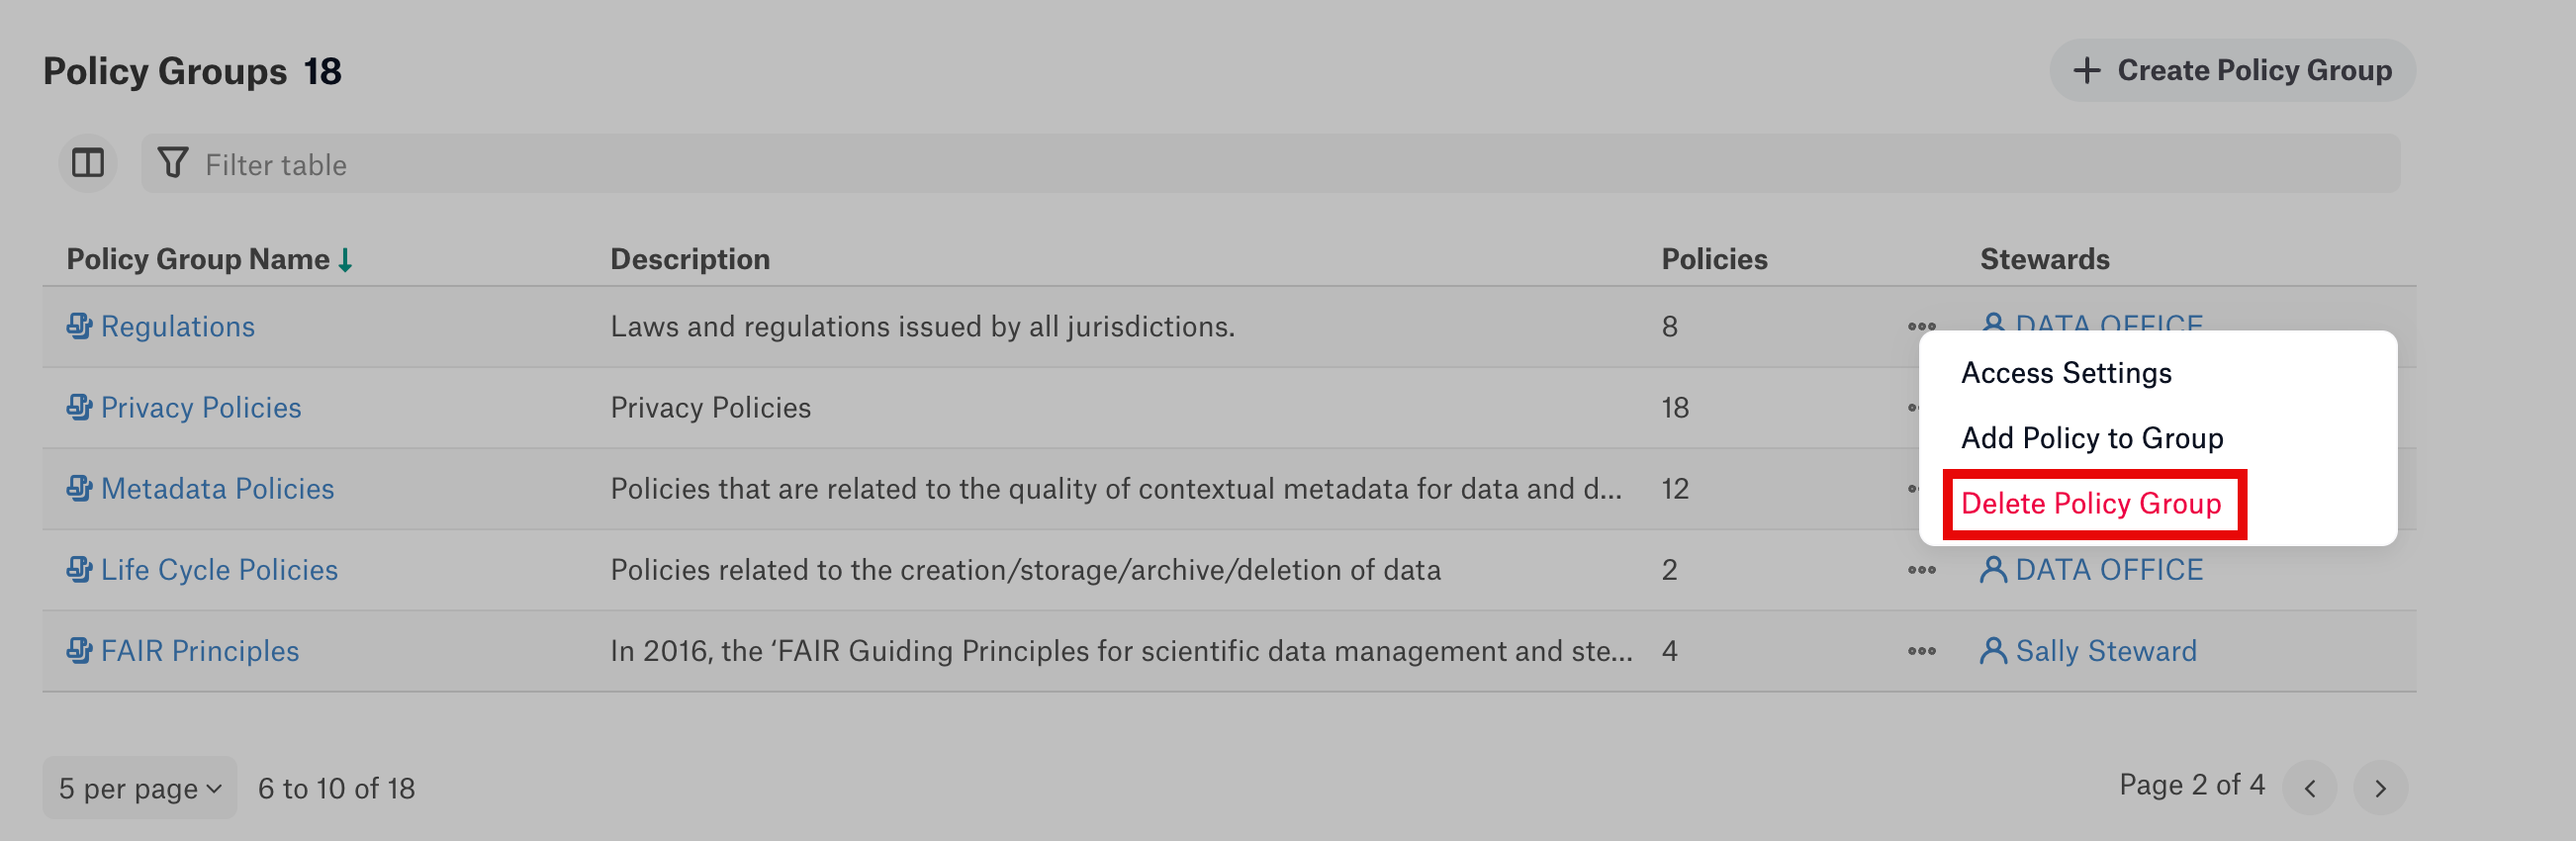Sort by Policy Group Name arrow

345,260
